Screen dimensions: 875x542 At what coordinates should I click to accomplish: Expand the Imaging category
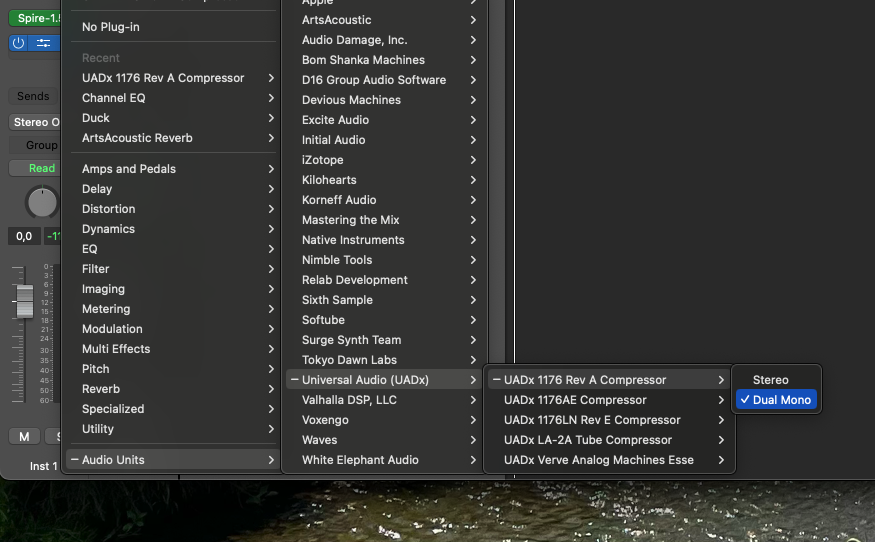[x=173, y=289]
